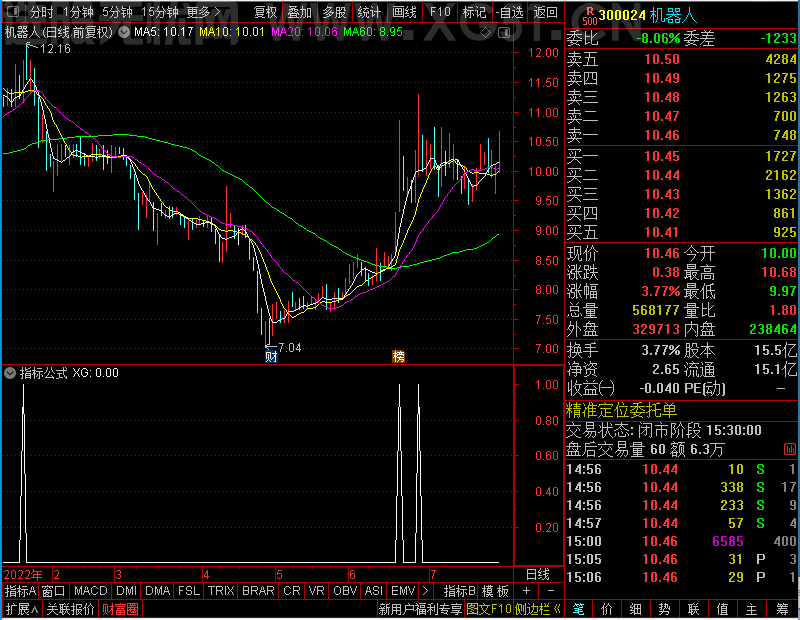Click the panel layout icon at the top-left corner

click(14, 11)
